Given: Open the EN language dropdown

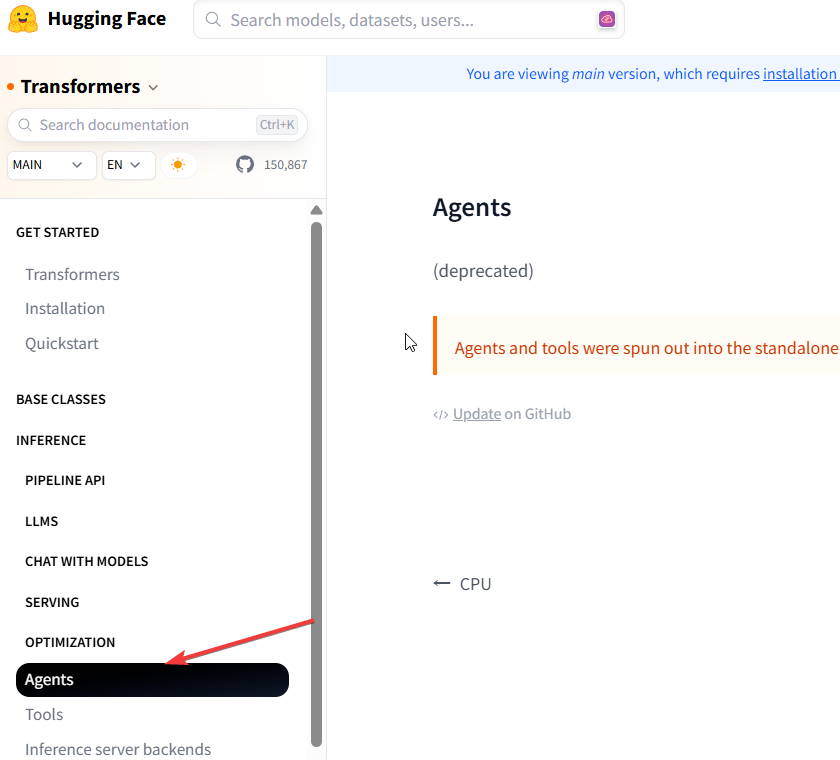Looking at the screenshot, I should [128, 165].
